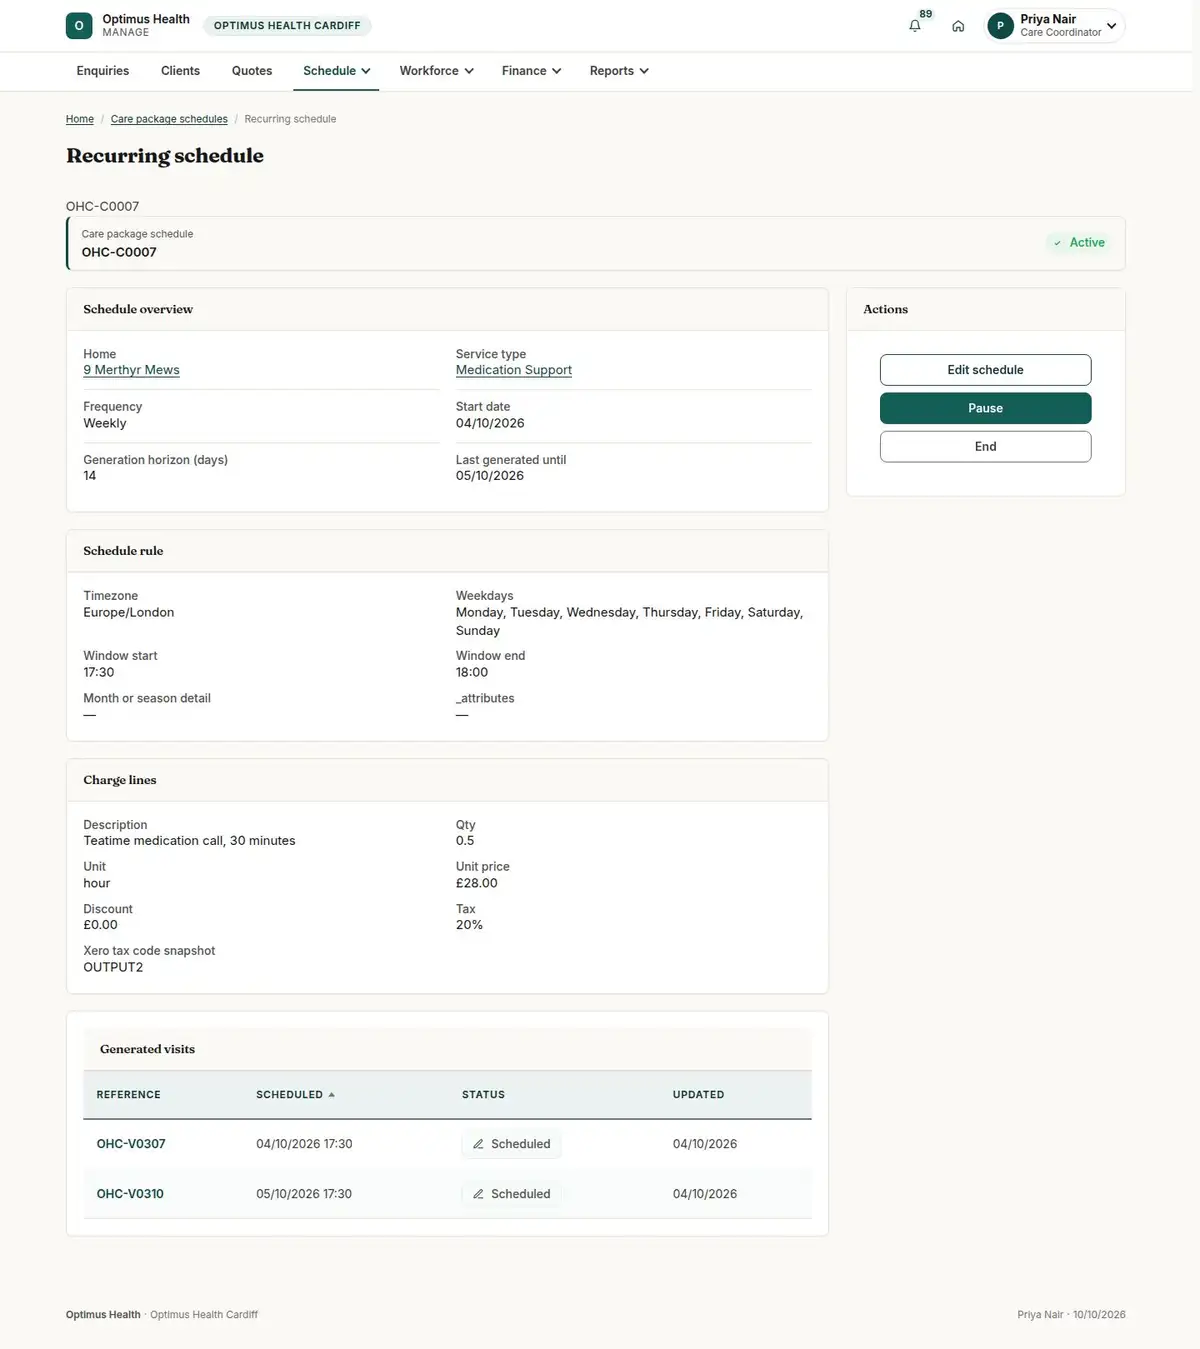Viewport: 1200px width, 1349px height.
Task: Open the Clients menu item
Action: coord(180,71)
